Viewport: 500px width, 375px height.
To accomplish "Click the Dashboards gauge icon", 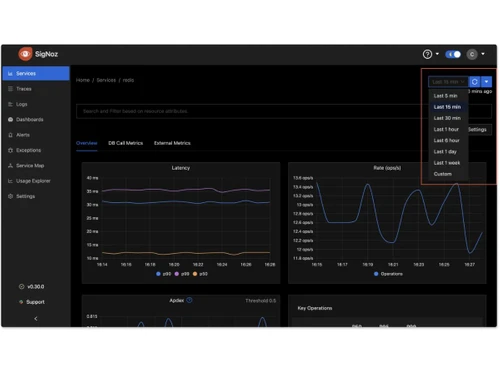I will point(10,119).
